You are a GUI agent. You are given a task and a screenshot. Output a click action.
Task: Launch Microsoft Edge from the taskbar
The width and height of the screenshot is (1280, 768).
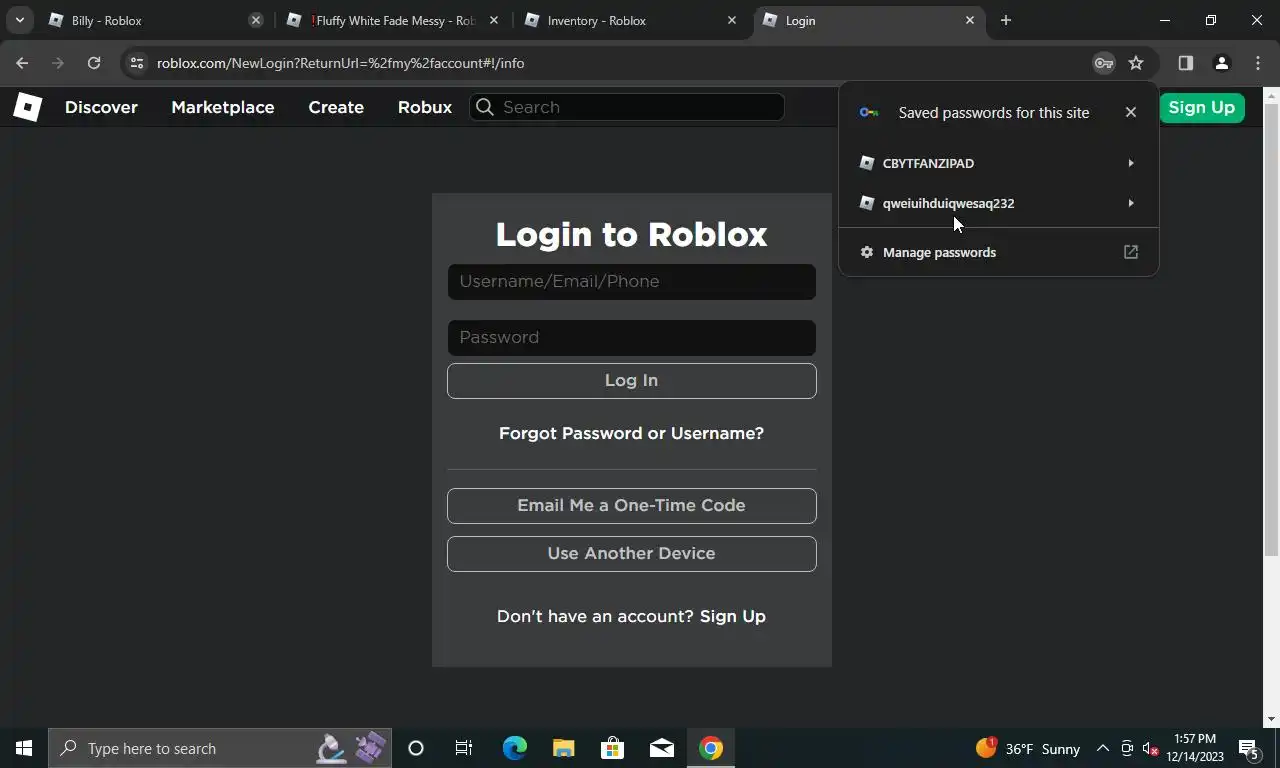[x=514, y=748]
